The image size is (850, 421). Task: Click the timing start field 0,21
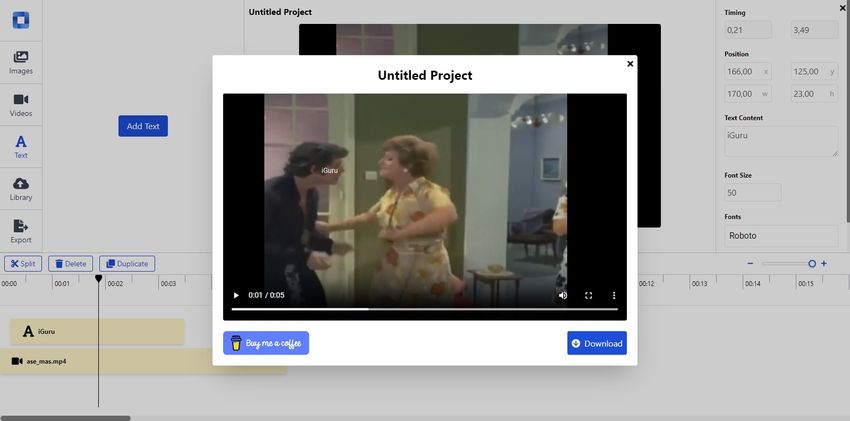(x=748, y=30)
